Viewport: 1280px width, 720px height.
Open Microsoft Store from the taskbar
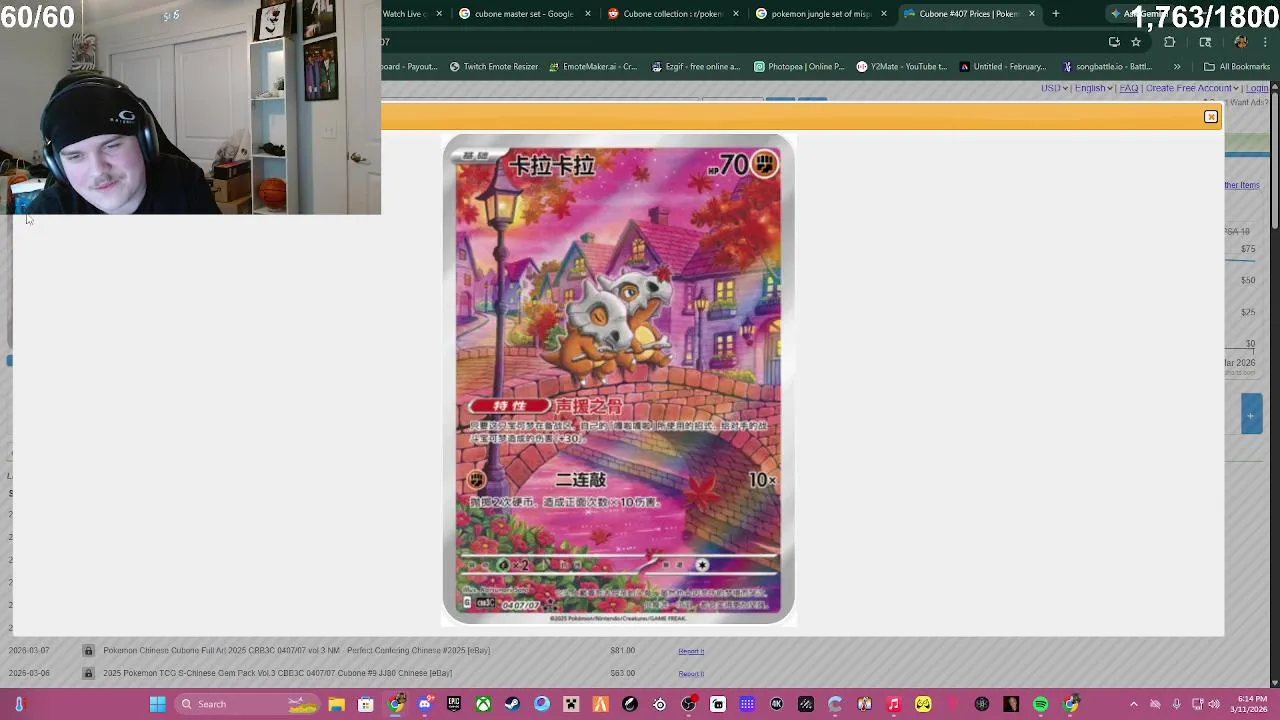pyautogui.click(x=366, y=704)
